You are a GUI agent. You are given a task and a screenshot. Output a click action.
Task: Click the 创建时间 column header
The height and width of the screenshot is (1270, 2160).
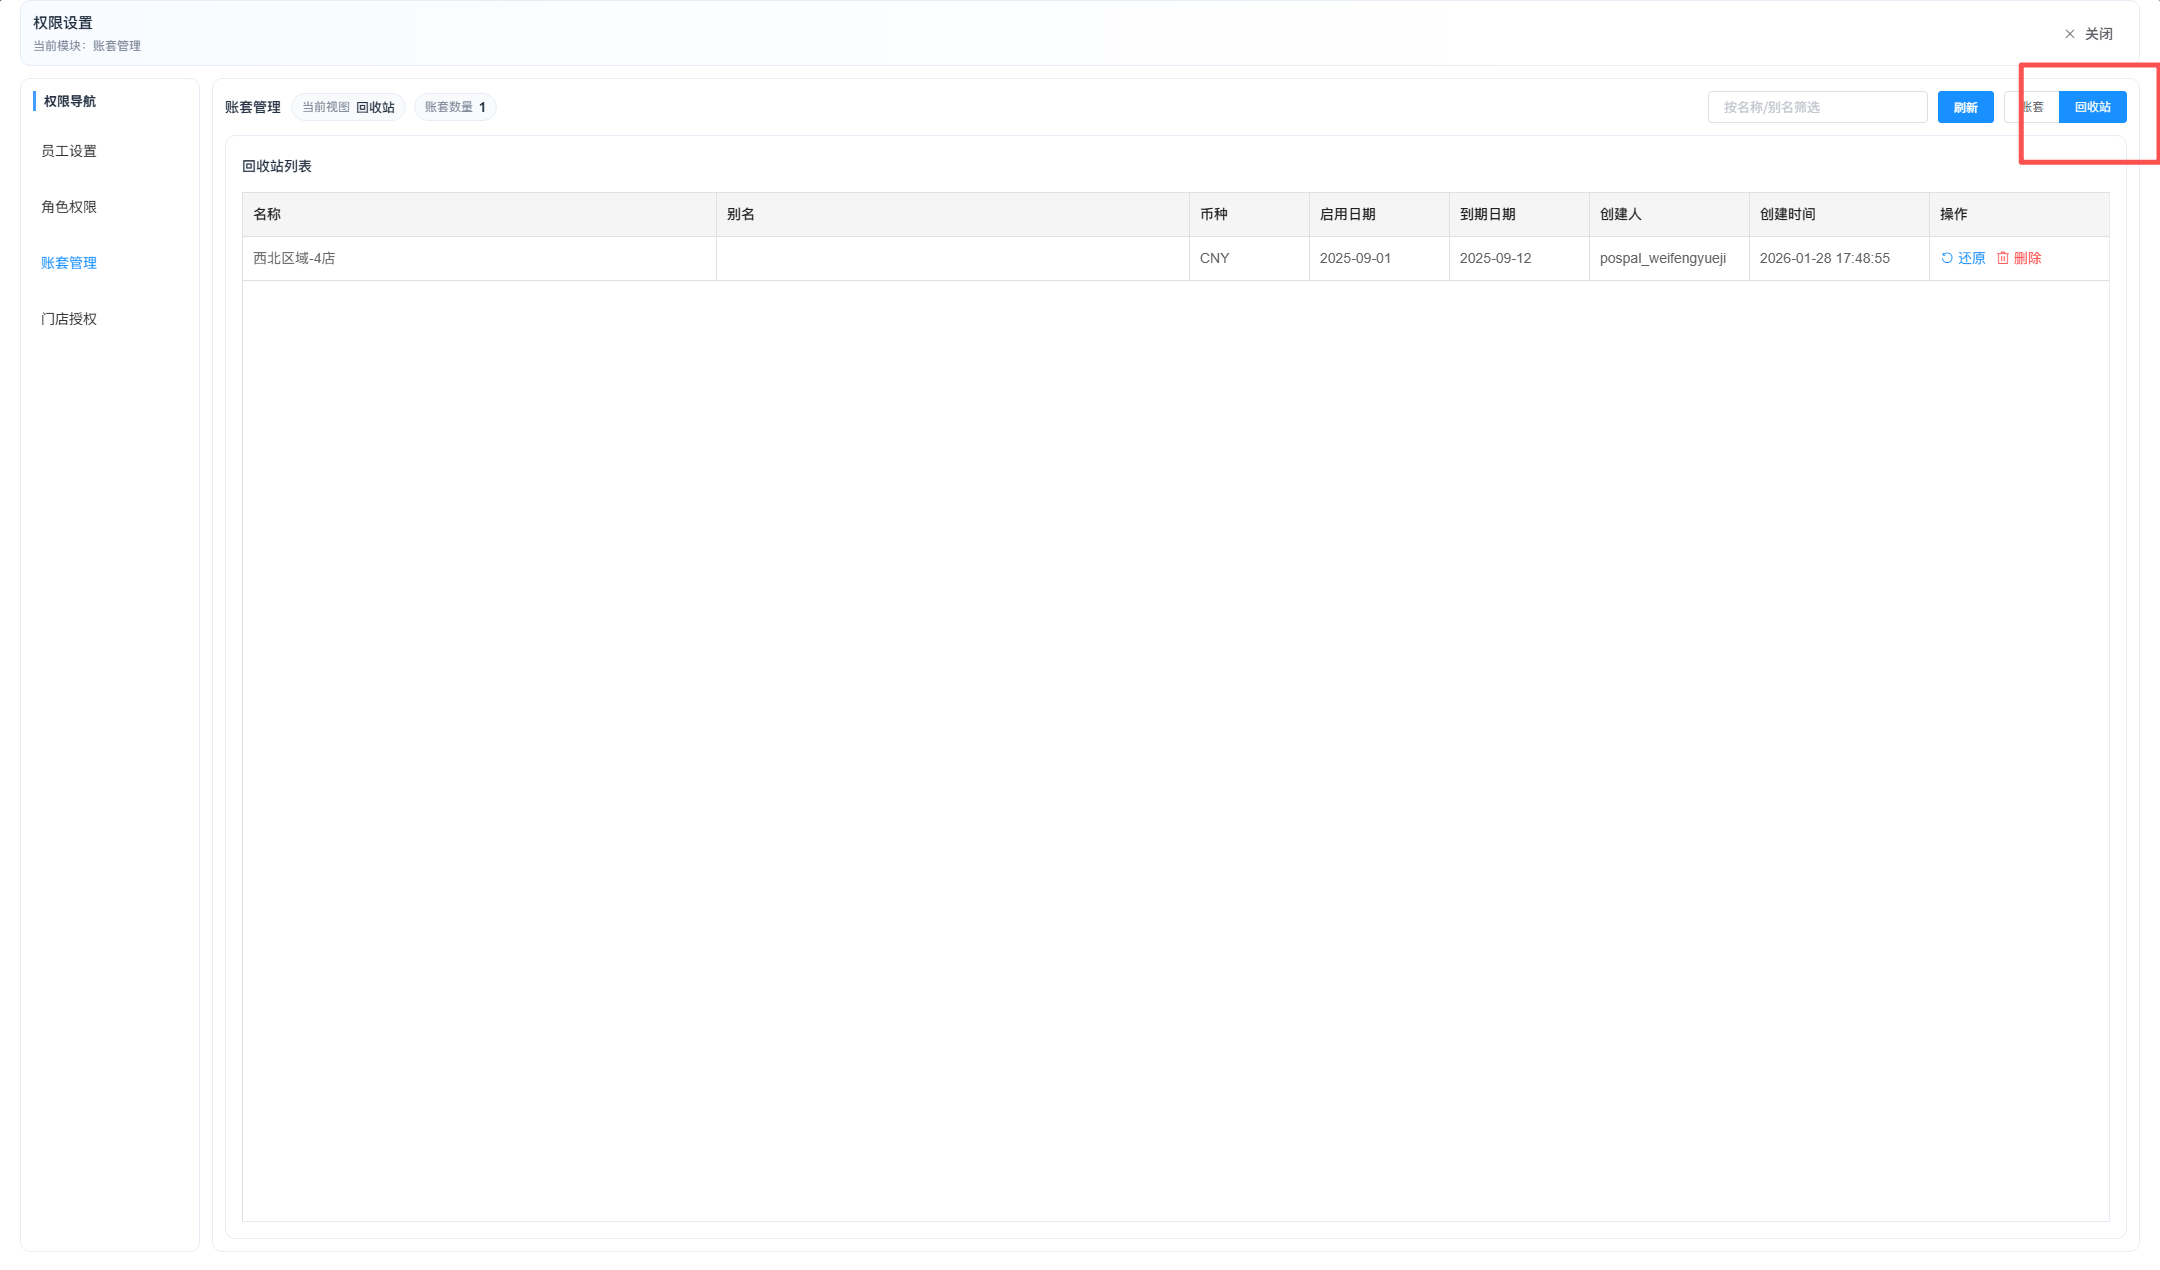(x=1839, y=214)
